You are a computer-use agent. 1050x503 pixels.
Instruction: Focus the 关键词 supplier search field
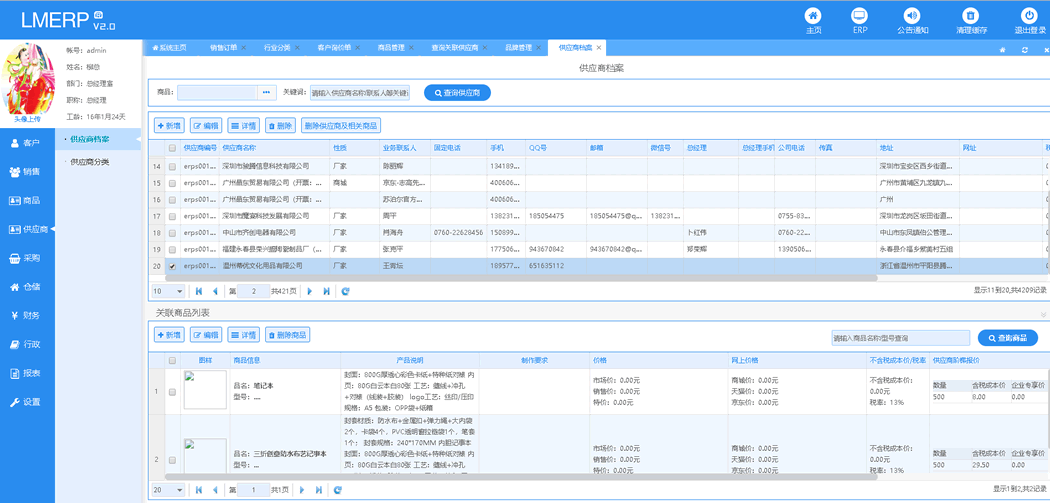pos(360,92)
